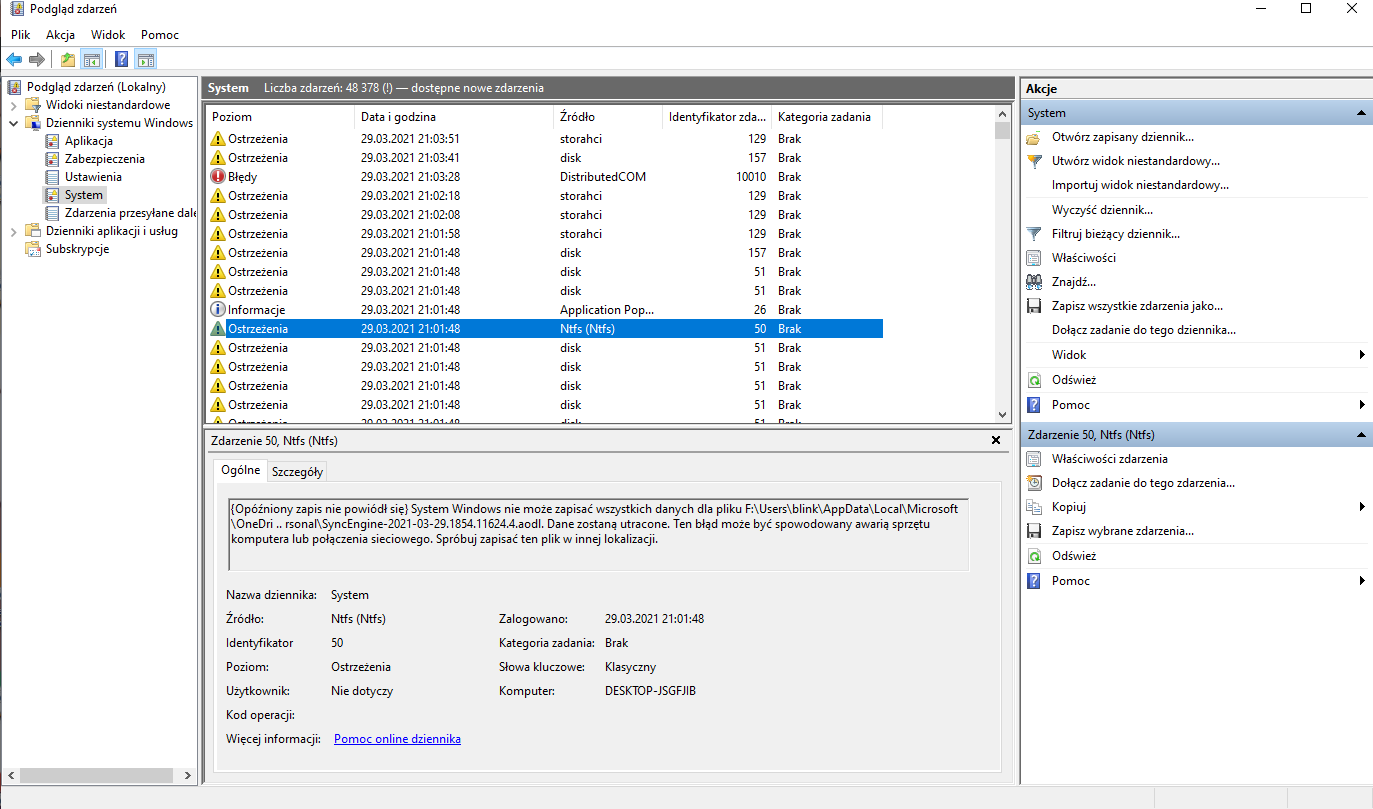Click the funnel icon for Filtruj bieżący dziennik

point(1034,234)
